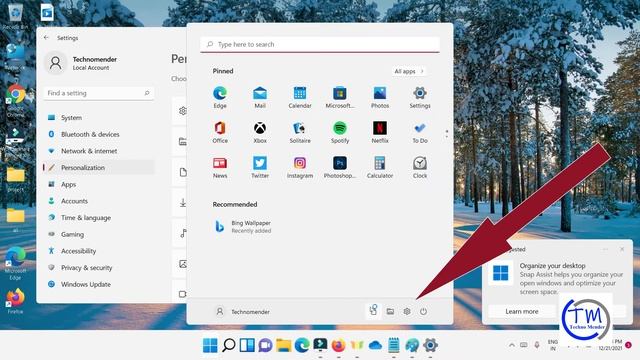Screen dimensions: 640x360
Task: Launch the Office pinned app
Action: (x=220, y=133)
